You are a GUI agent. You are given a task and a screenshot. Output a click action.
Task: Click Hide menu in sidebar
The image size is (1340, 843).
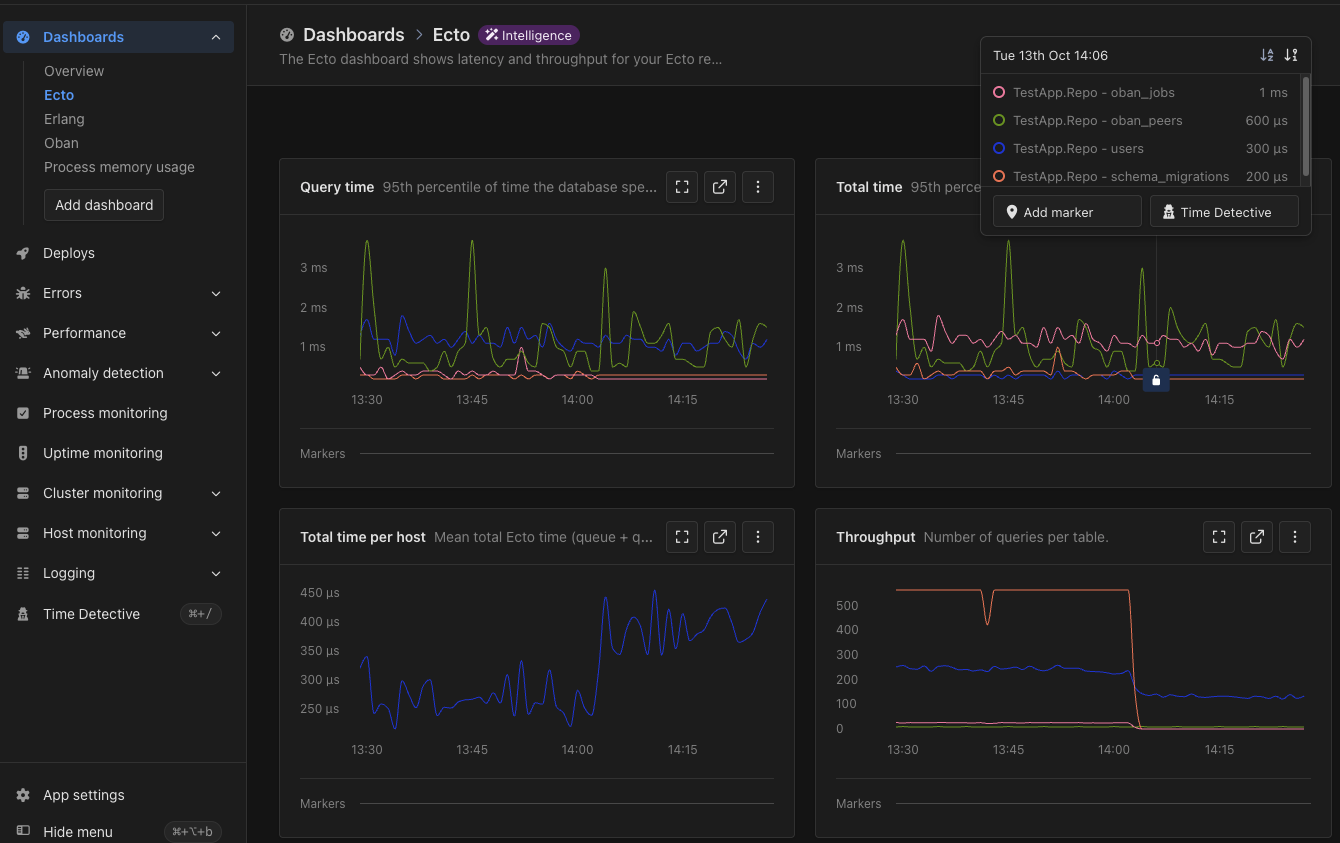click(78, 831)
